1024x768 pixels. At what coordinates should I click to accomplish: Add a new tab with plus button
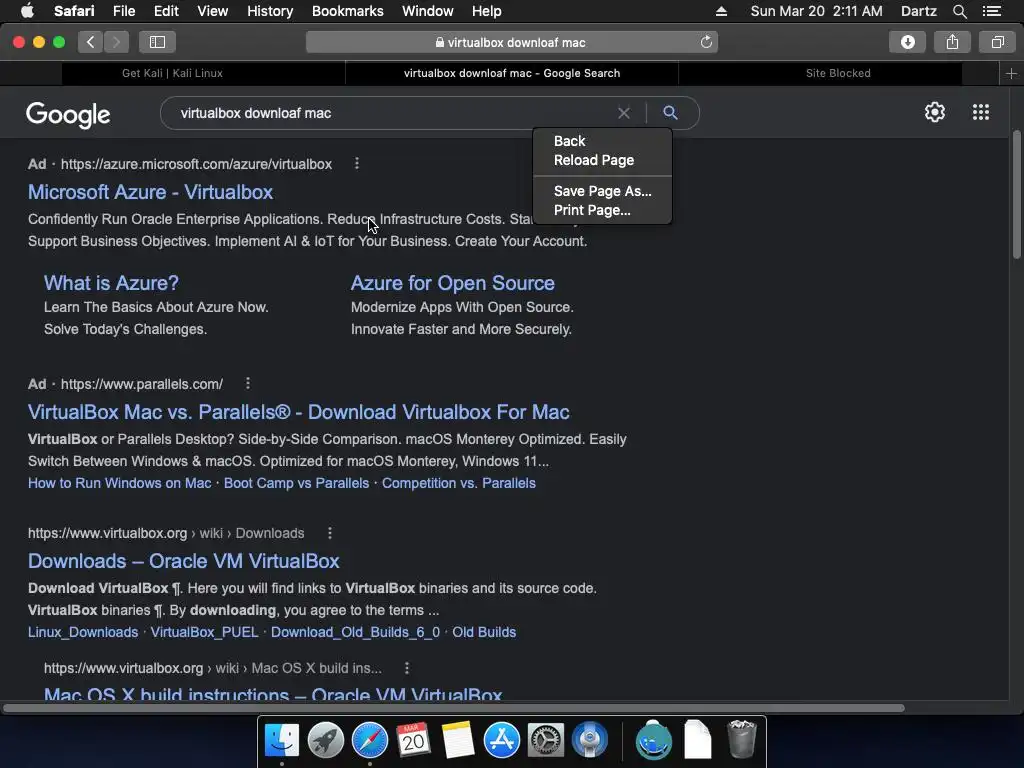pos(1011,73)
